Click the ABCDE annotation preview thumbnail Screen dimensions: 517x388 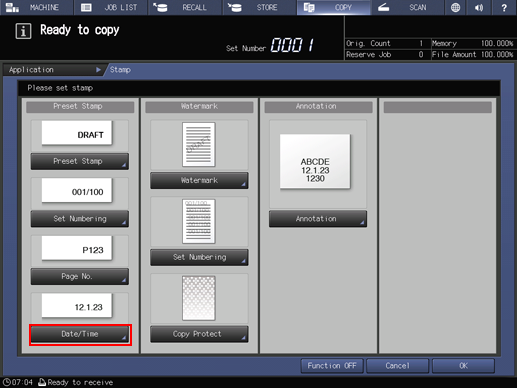pos(315,161)
